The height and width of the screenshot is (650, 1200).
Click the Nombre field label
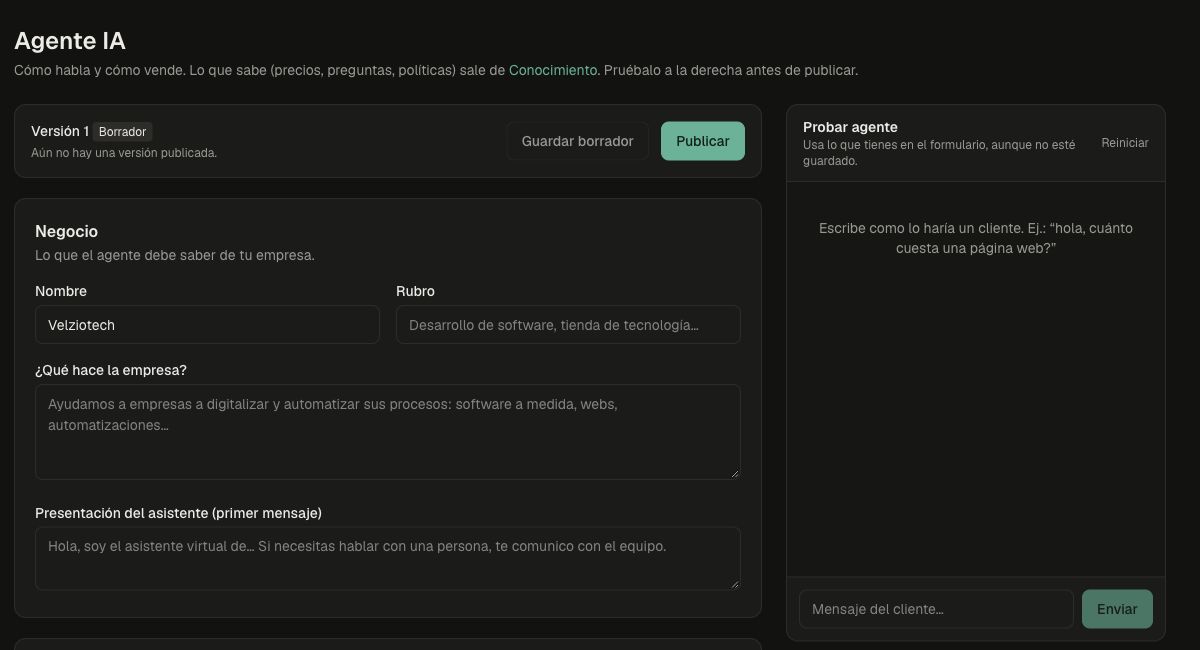click(x=61, y=291)
